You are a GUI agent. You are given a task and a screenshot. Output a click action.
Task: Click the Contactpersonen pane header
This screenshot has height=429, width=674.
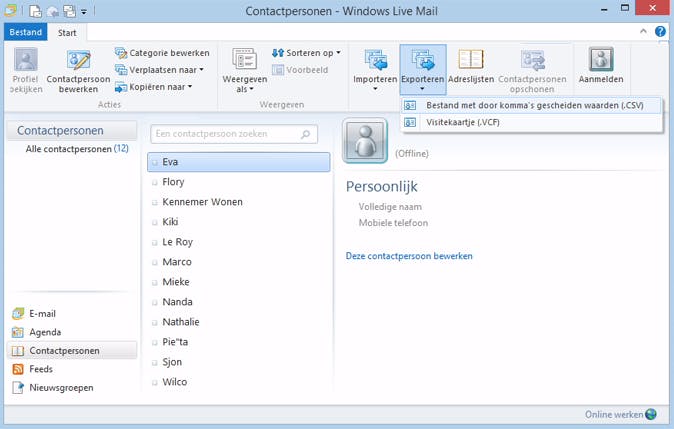(72, 131)
